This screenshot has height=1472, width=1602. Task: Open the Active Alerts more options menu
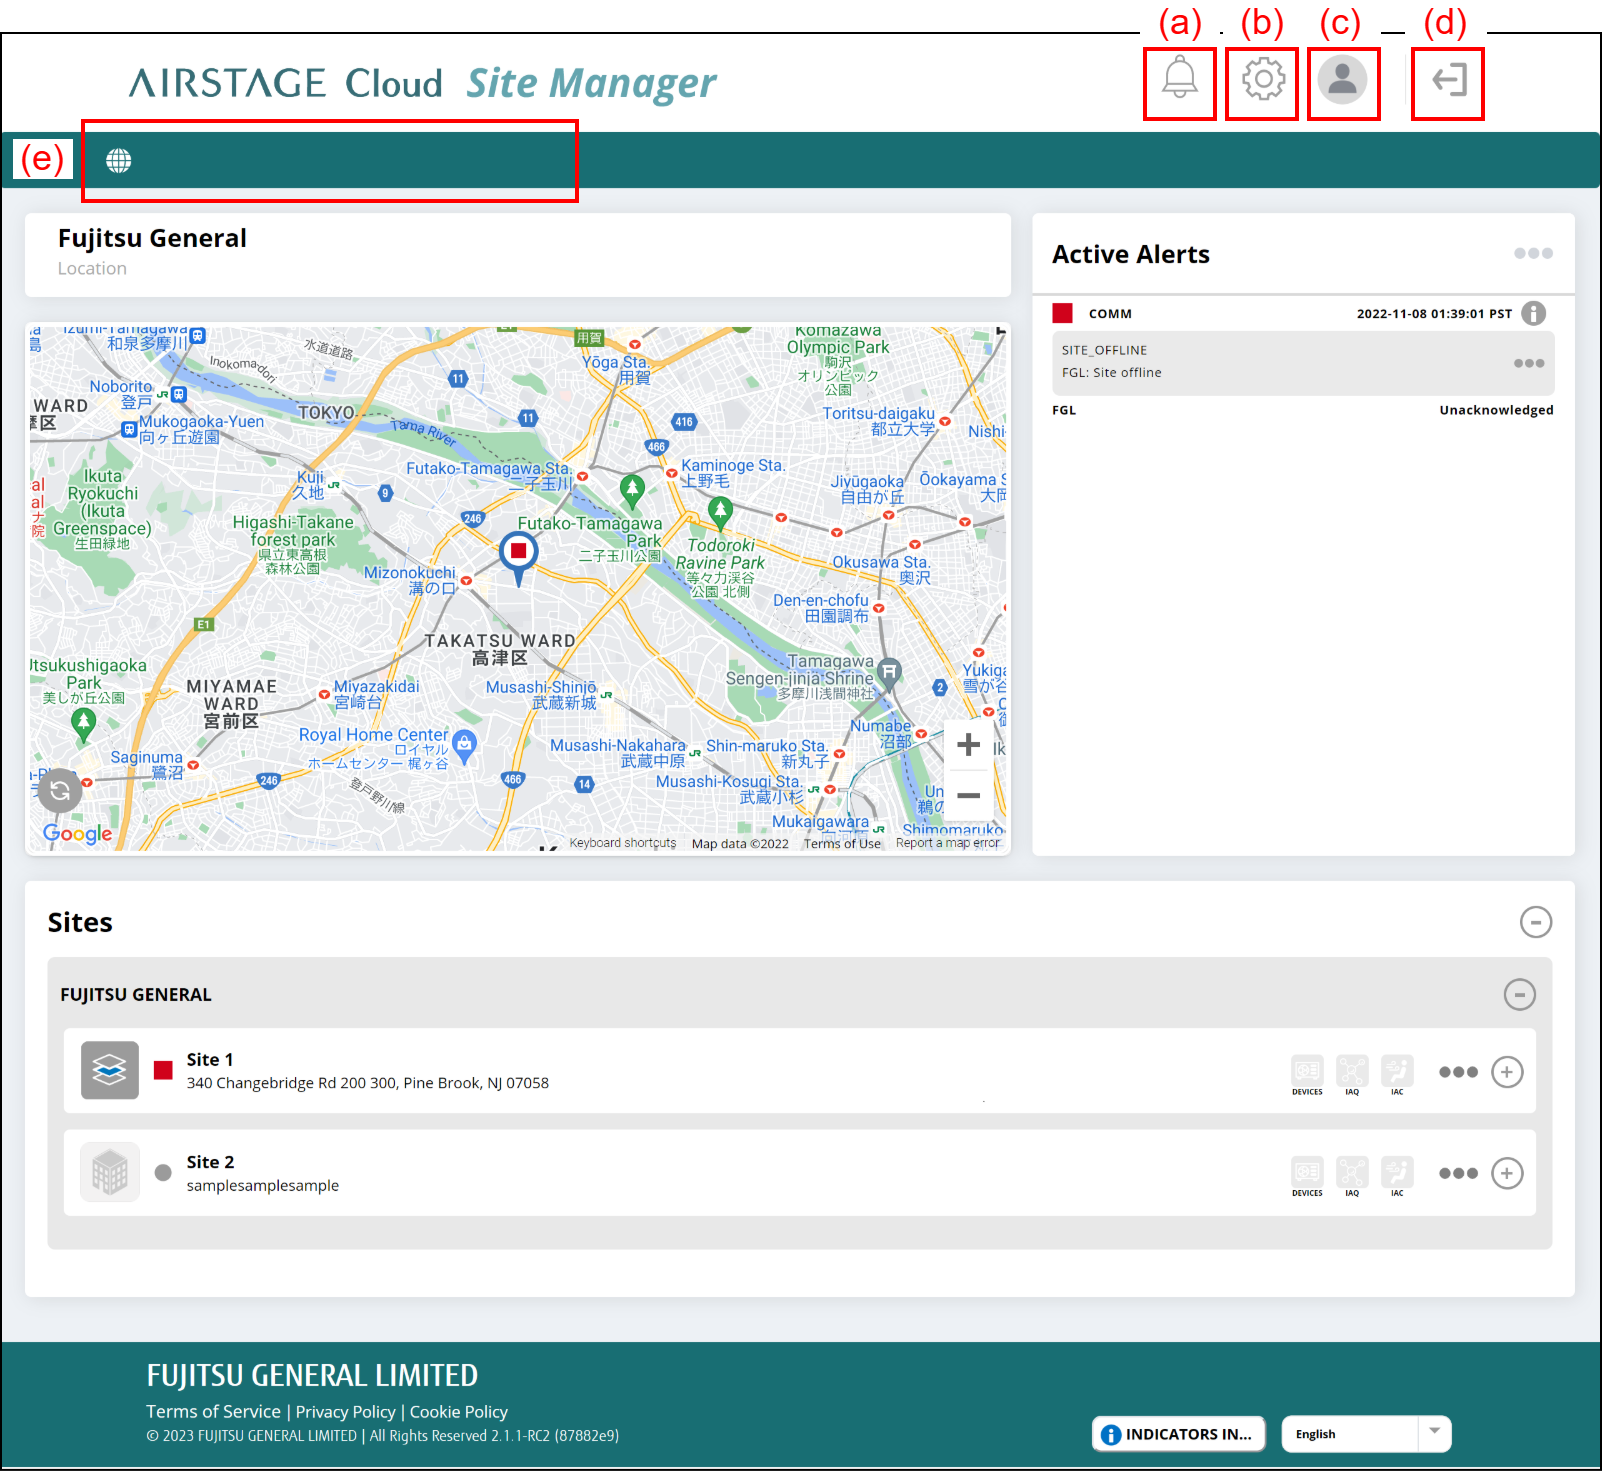point(1532,254)
